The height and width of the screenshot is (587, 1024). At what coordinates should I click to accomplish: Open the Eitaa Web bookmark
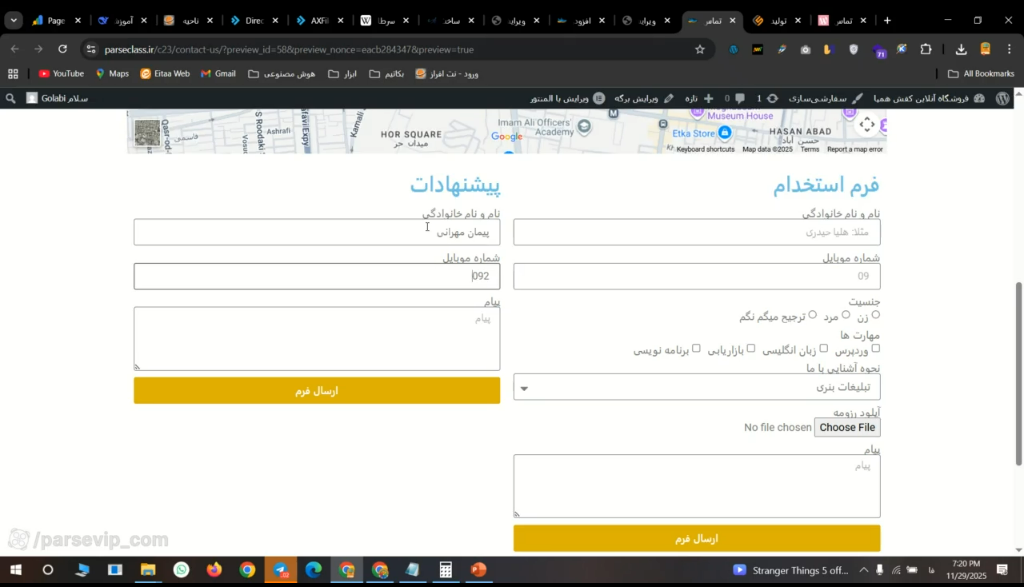coord(165,74)
